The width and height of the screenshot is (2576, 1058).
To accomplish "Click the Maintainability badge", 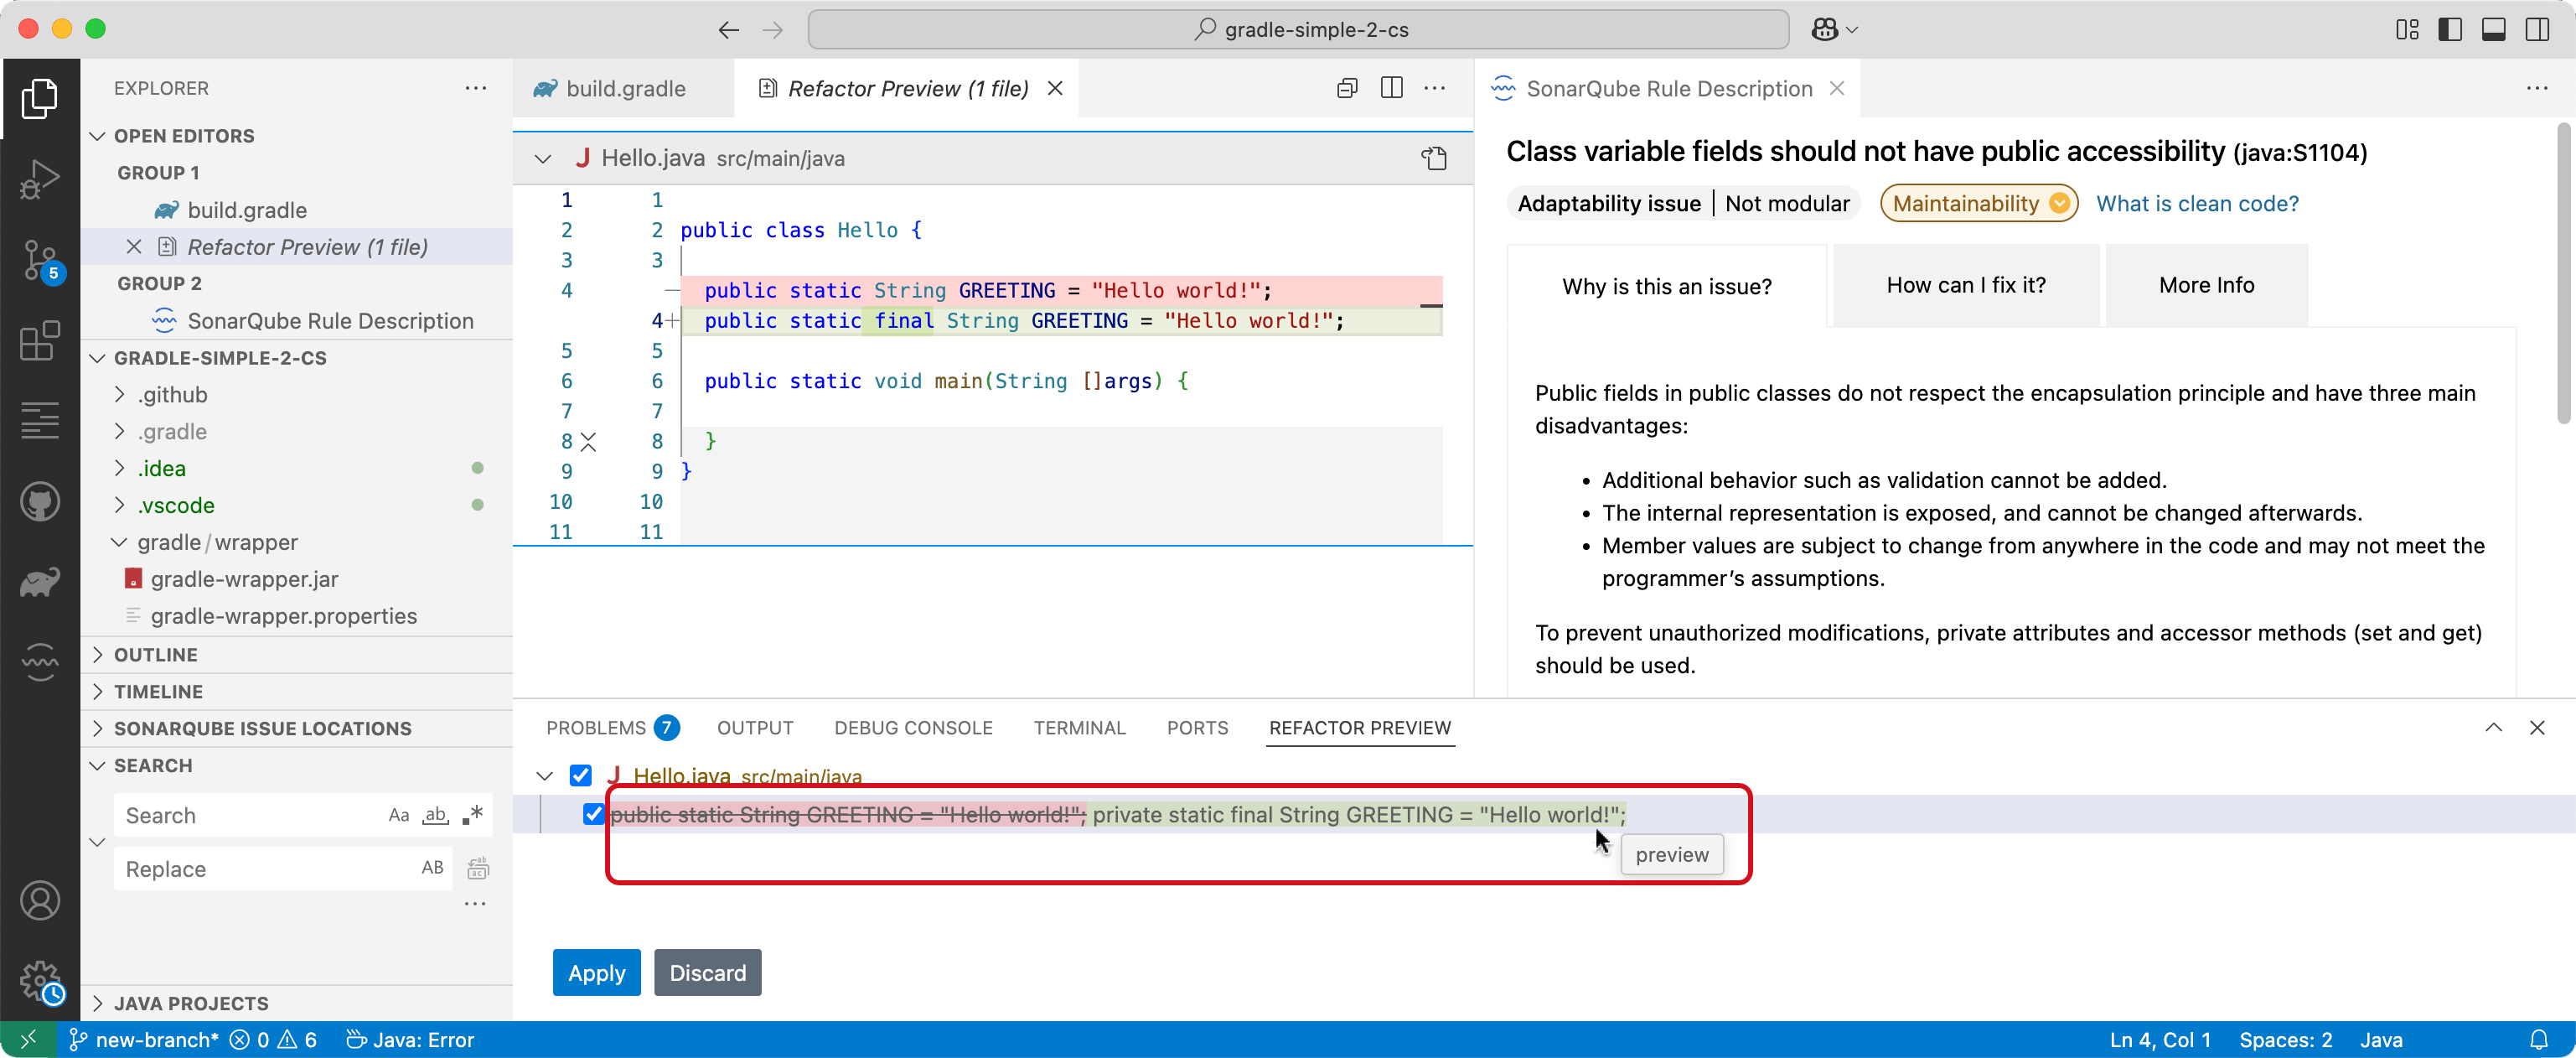I will click(x=1979, y=203).
